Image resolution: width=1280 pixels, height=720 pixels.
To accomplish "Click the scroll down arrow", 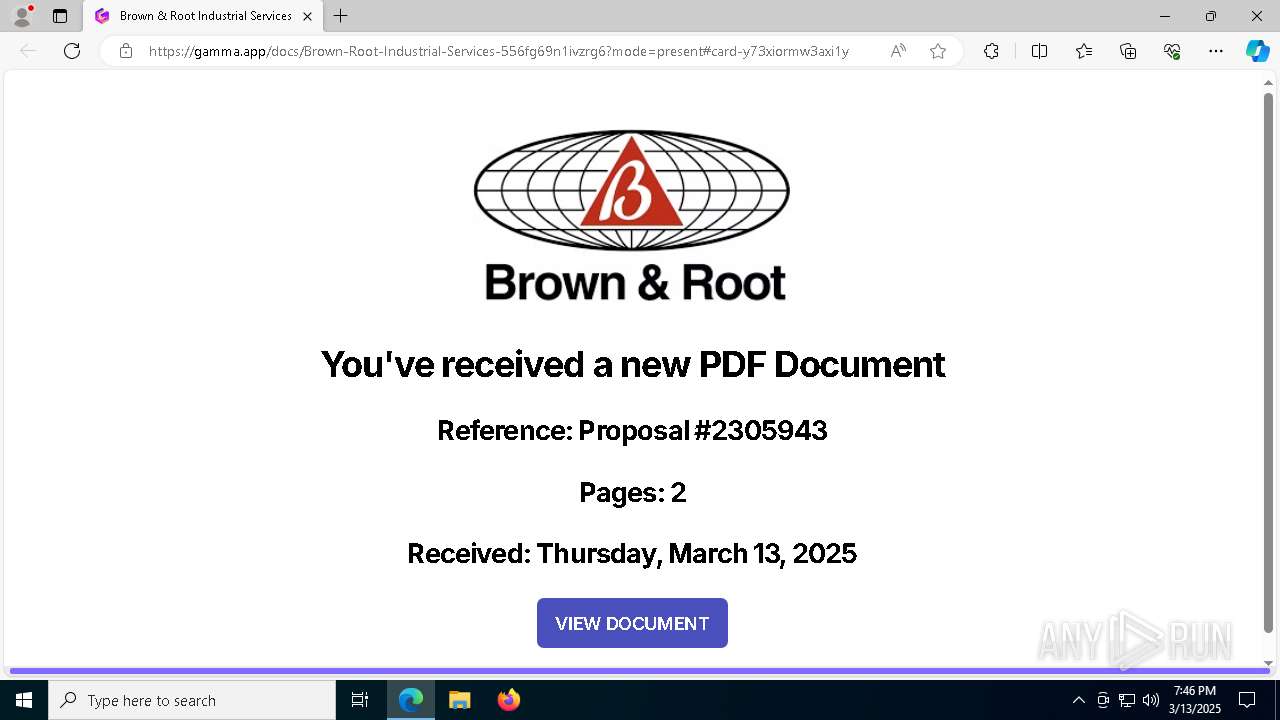I will (x=1268, y=663).
